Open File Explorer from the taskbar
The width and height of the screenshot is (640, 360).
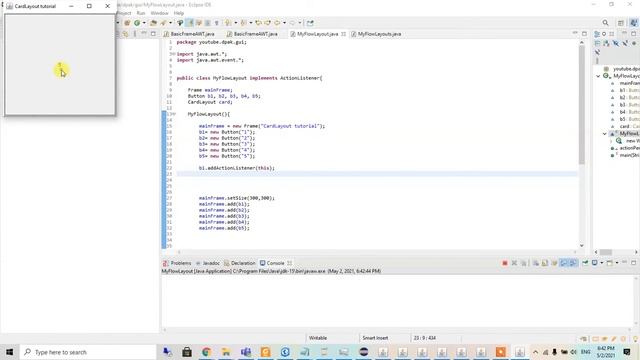[x=226, y=352]
